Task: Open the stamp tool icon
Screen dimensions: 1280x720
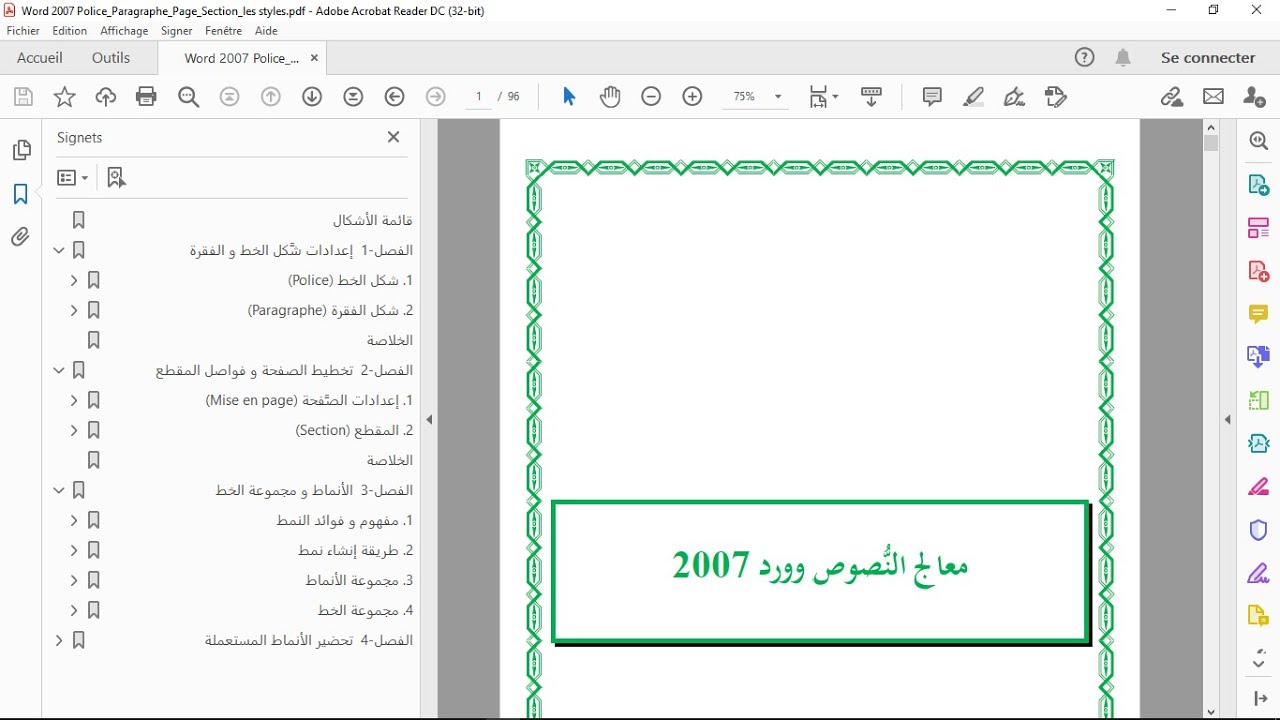Action: click(x=1055, y=97)
